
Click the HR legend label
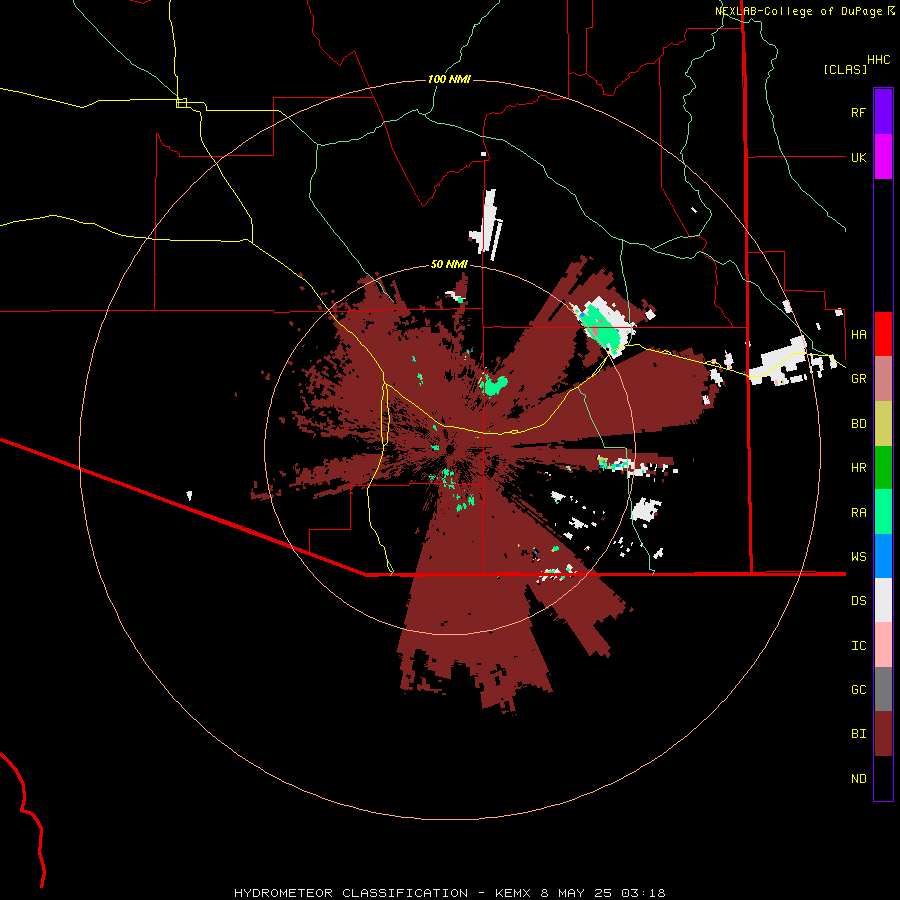pyautogui.click(x=859, y=468)
